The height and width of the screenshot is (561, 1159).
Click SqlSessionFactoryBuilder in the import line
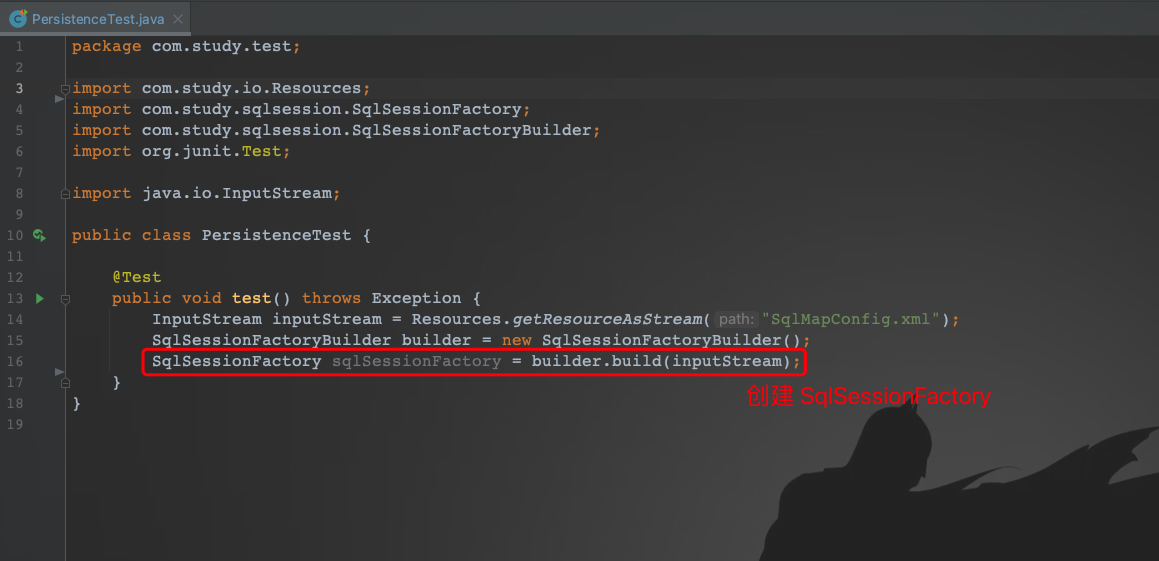click(472, 130)
